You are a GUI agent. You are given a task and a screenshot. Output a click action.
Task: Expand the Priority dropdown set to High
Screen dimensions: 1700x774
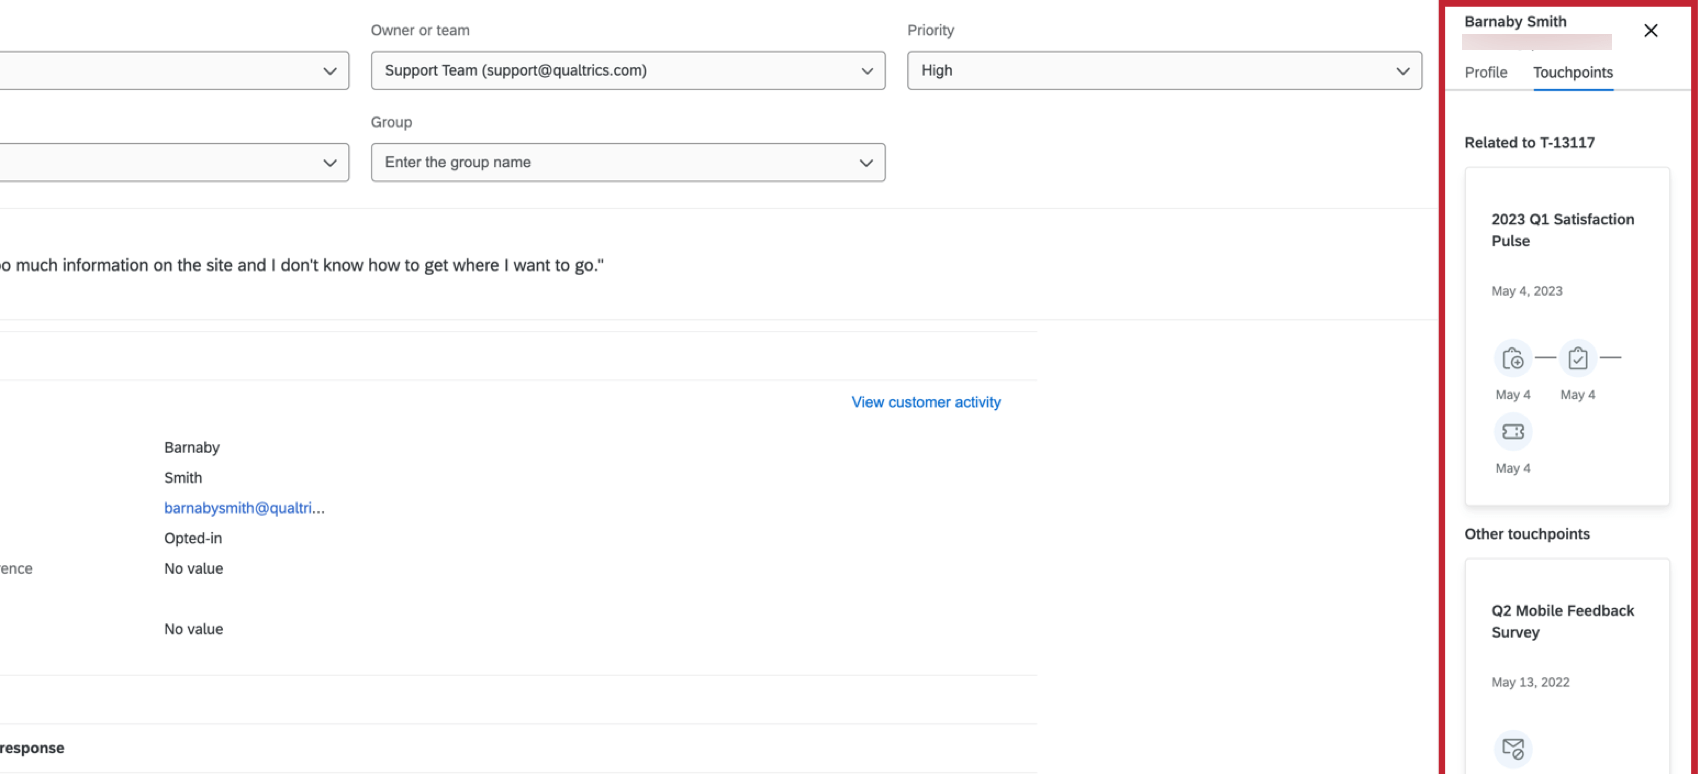point(1164,71)
